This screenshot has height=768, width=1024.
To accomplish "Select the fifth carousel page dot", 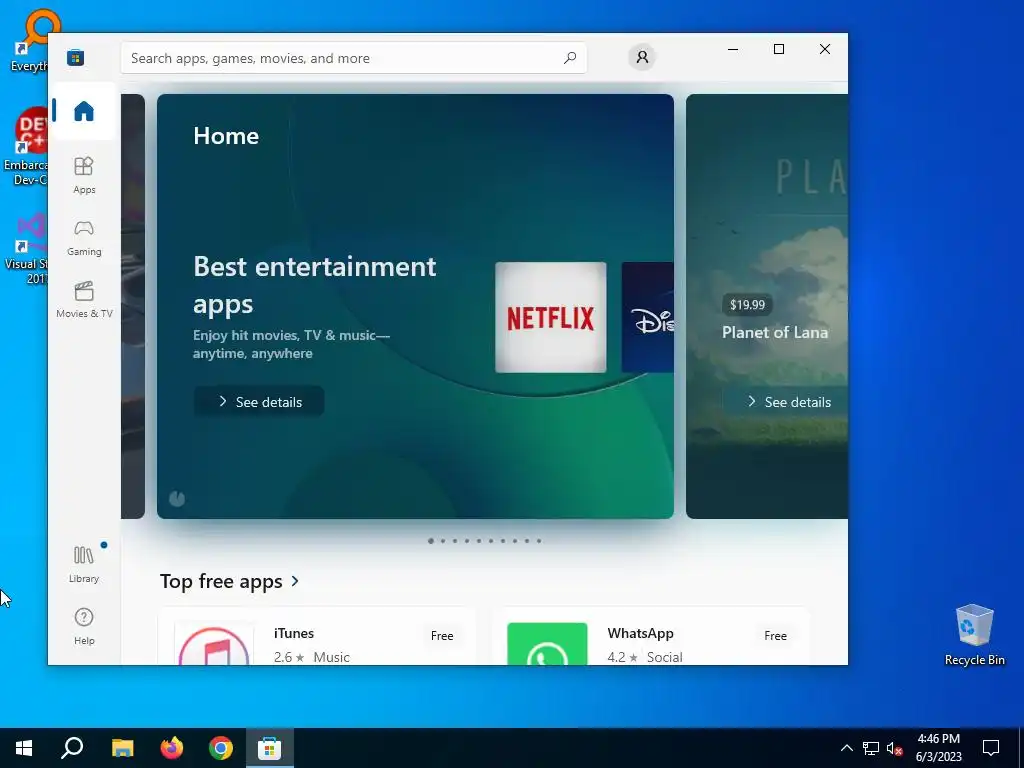I will coord(479,541).
